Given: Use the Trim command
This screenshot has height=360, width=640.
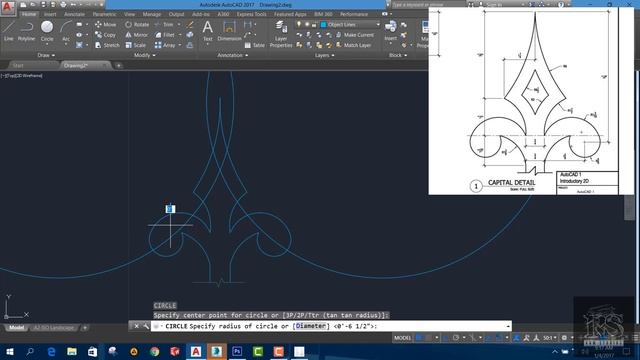Looking at the screenshot, I should (x=164, y=24).
